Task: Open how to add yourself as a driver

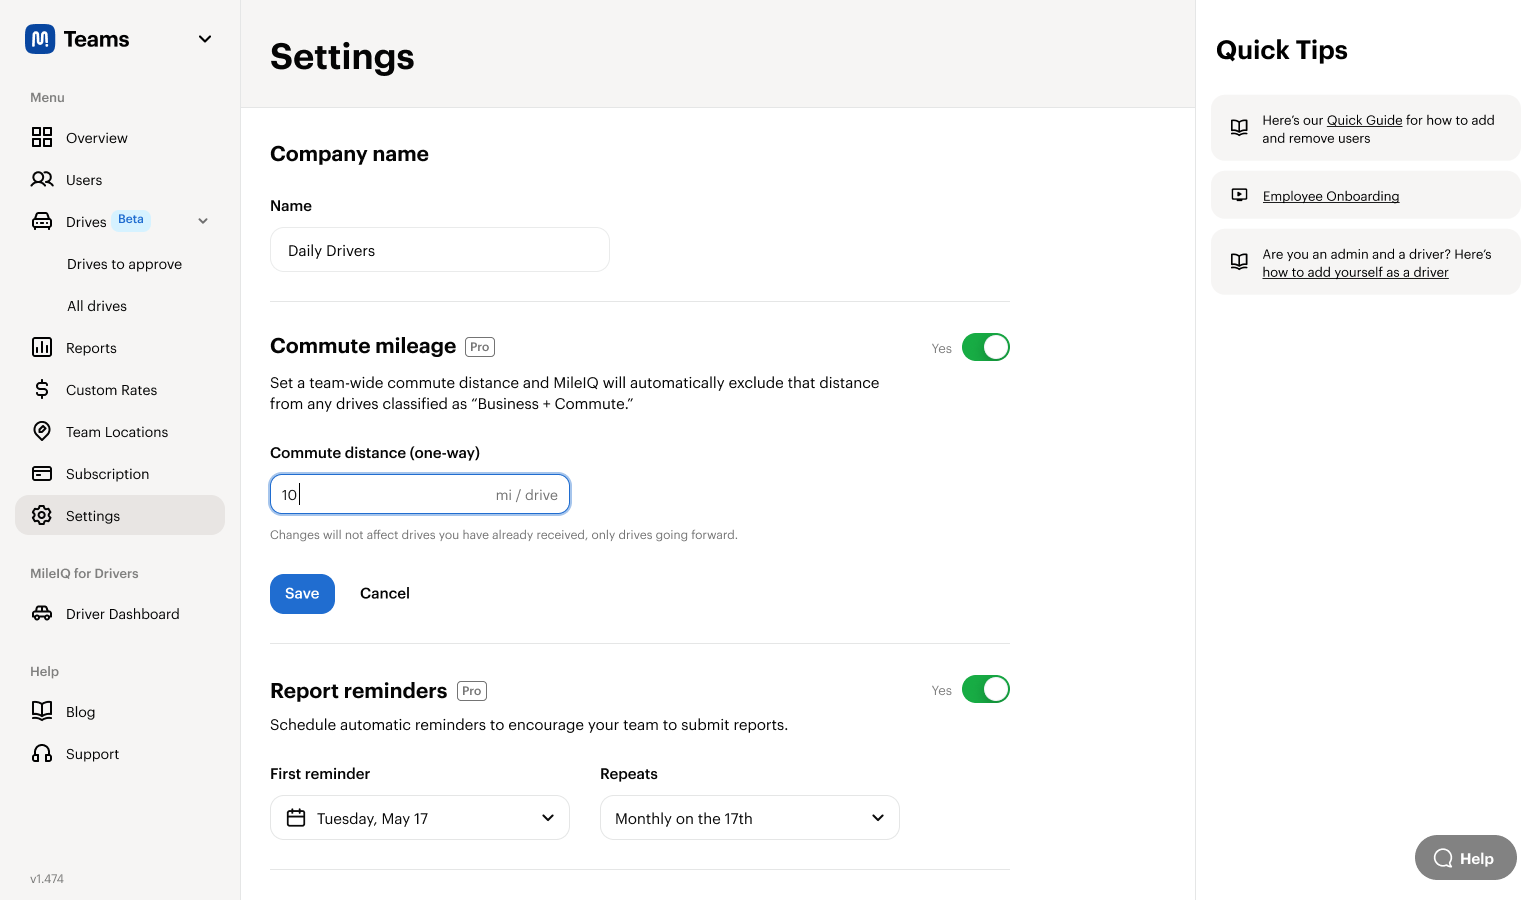Action: click(1355, 272)
